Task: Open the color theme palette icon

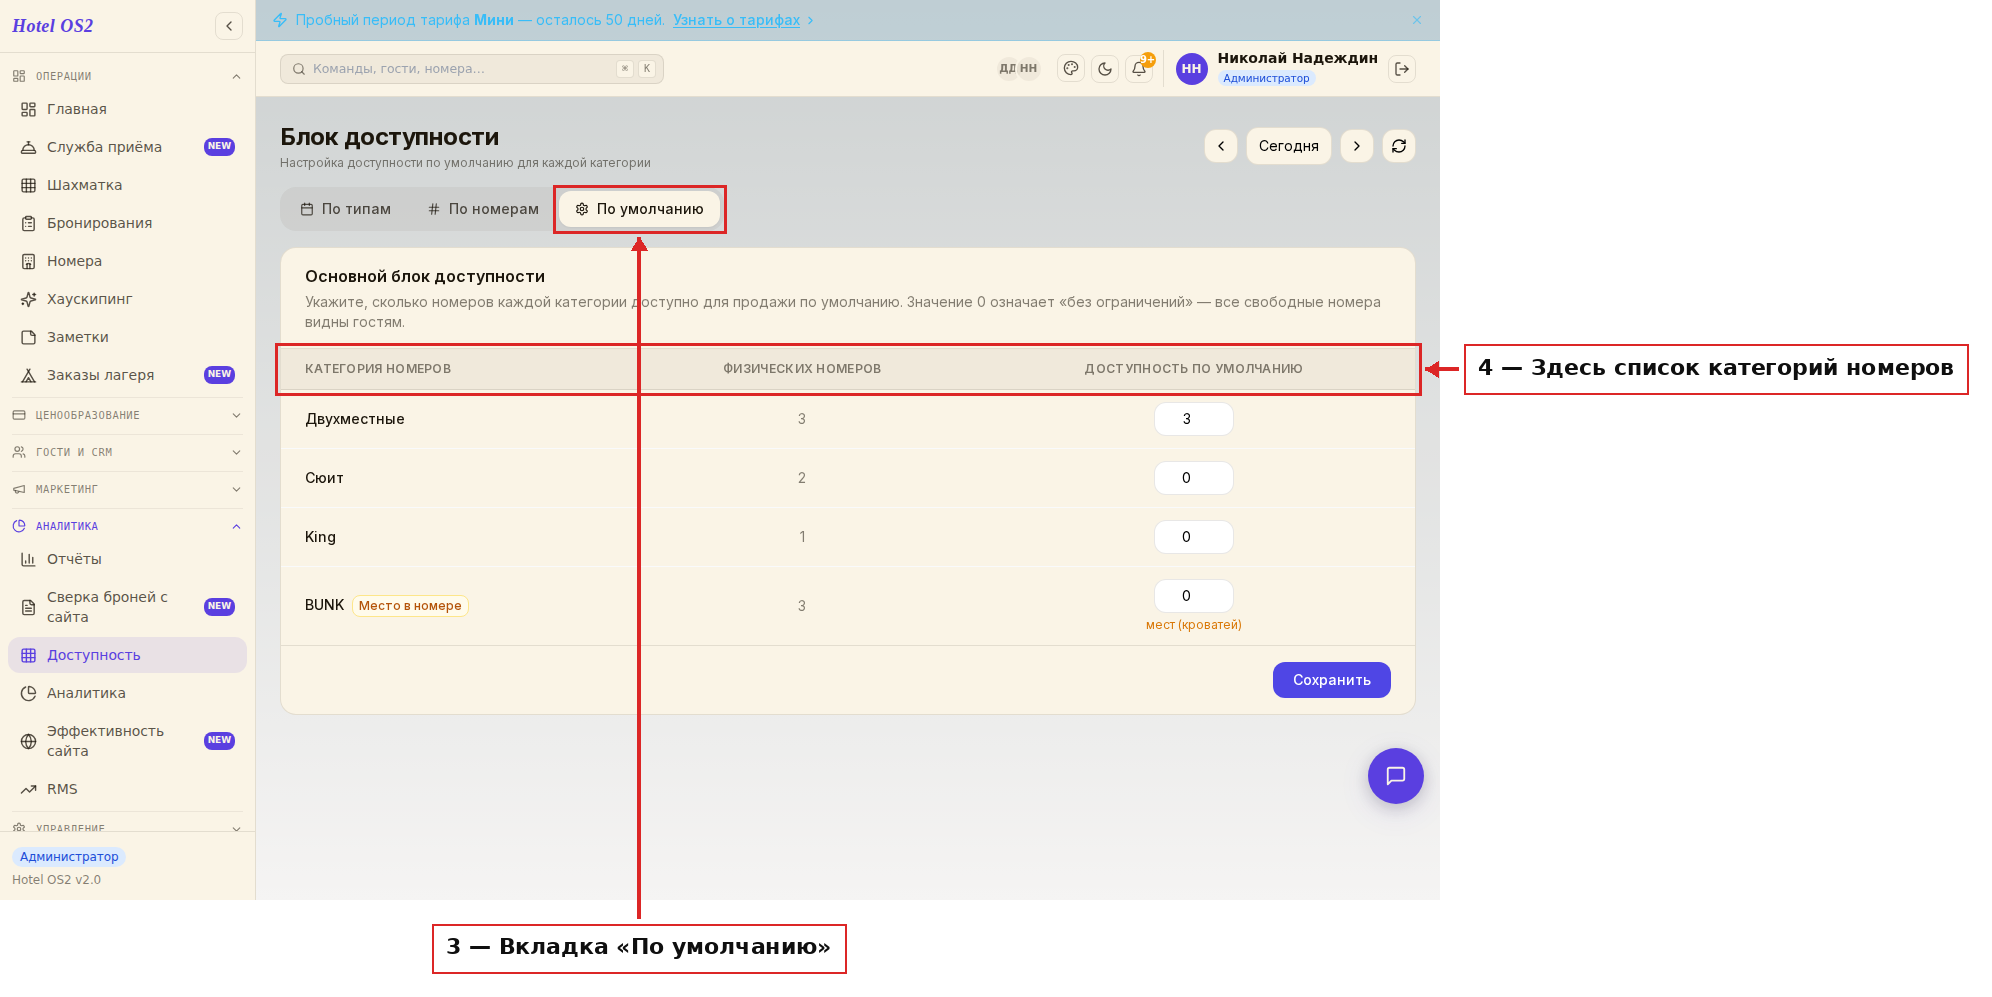Action: 1071,69
